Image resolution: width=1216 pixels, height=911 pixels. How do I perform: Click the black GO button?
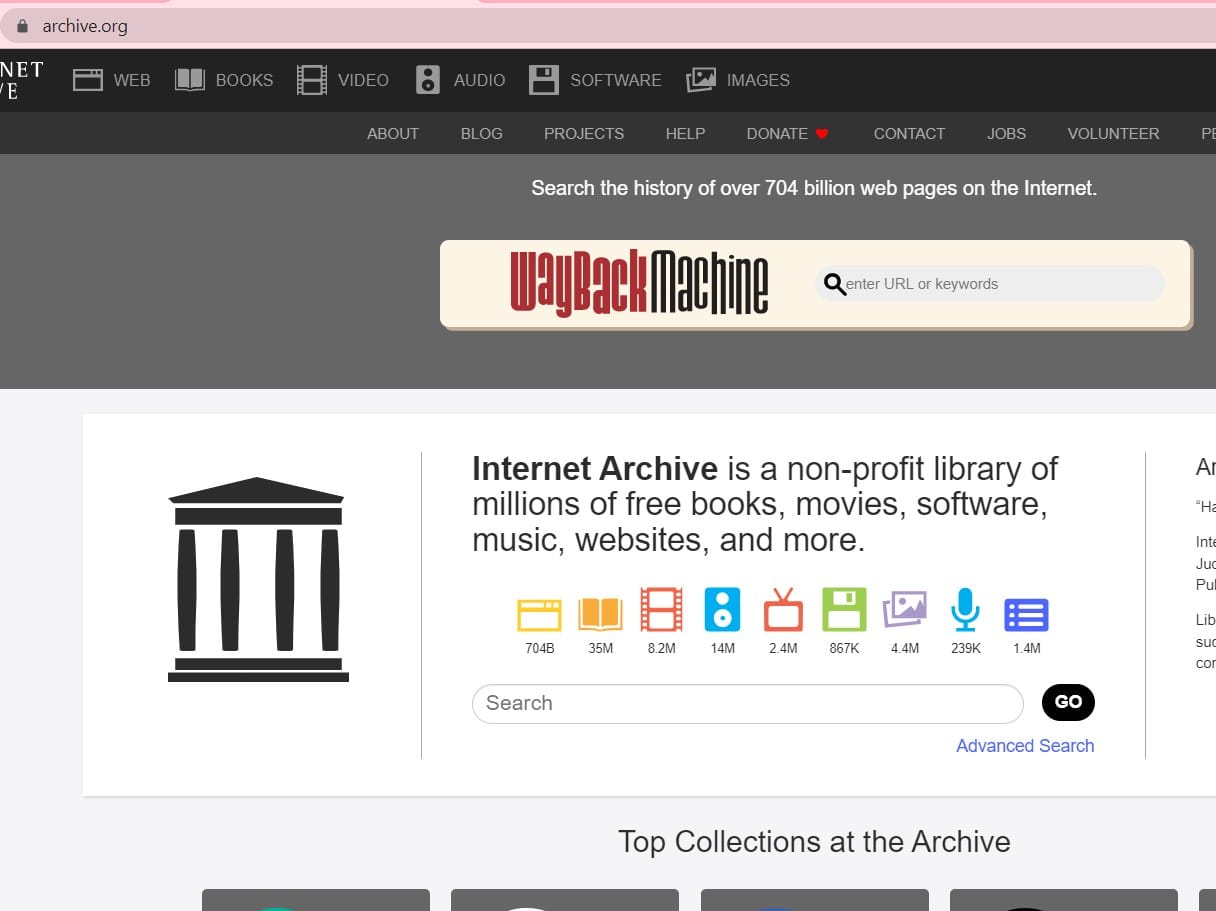coord(1068,702)
